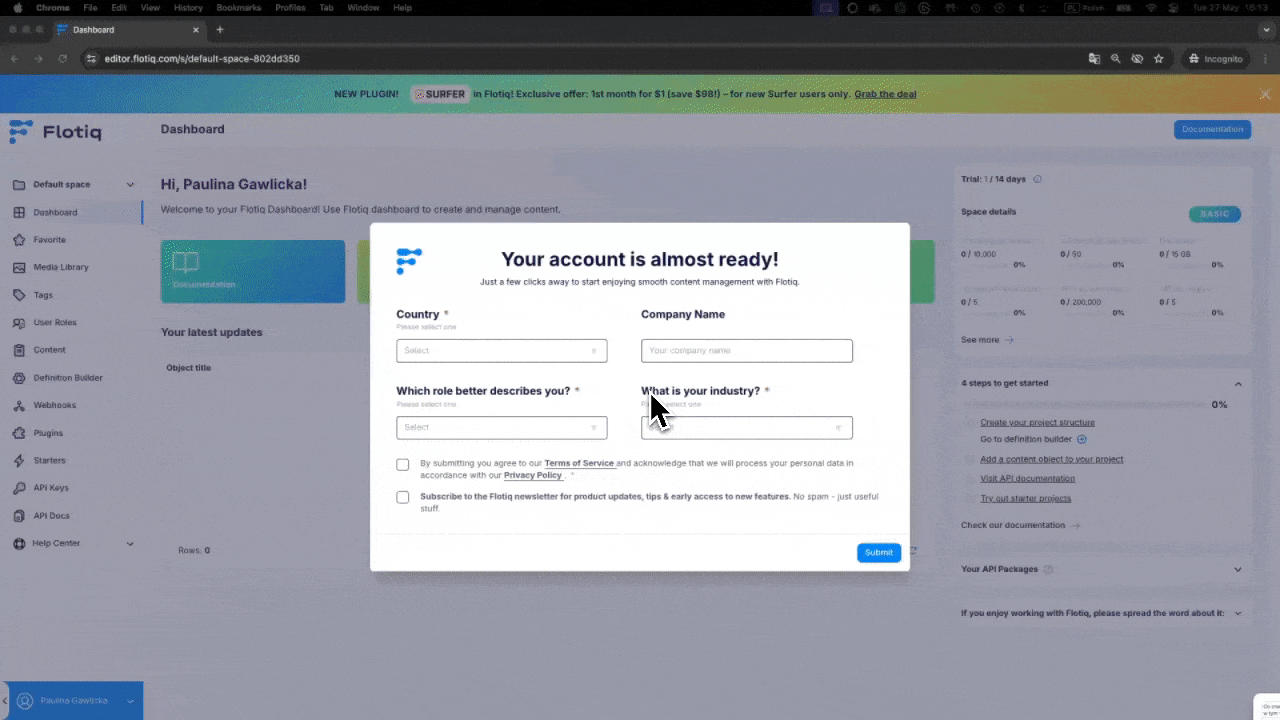Click the translate icon in the address bar
The width and height of the screenshot is (1280, 720).
coord(1095,59)
